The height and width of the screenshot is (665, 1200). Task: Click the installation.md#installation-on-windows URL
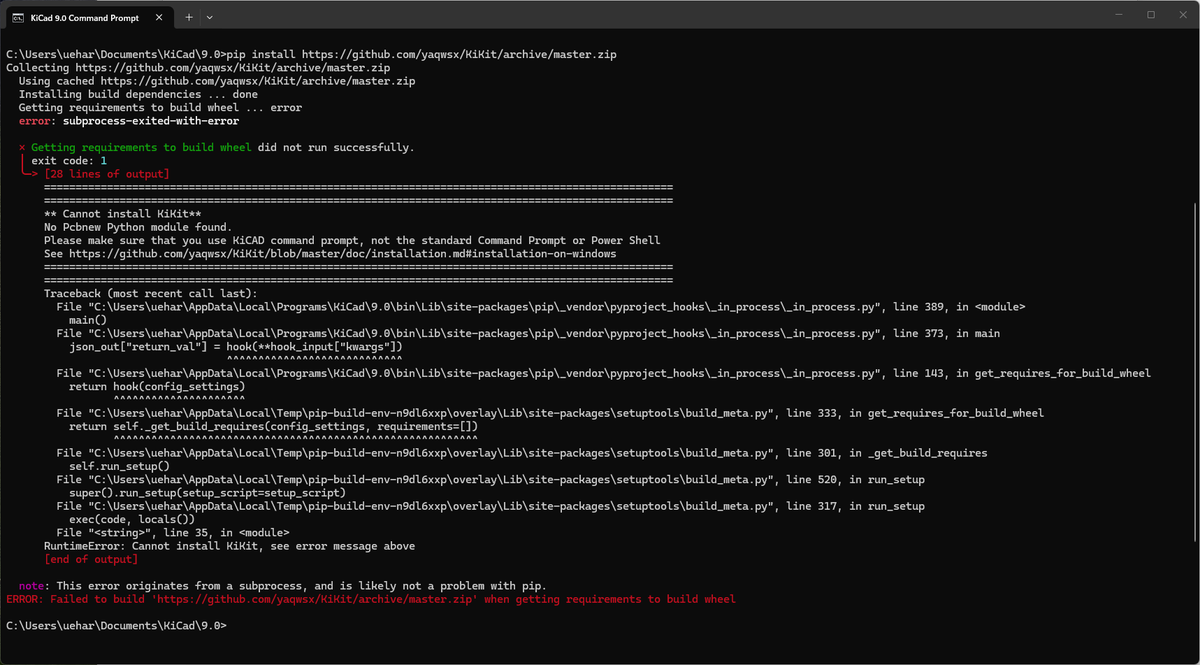click(343, 254)
